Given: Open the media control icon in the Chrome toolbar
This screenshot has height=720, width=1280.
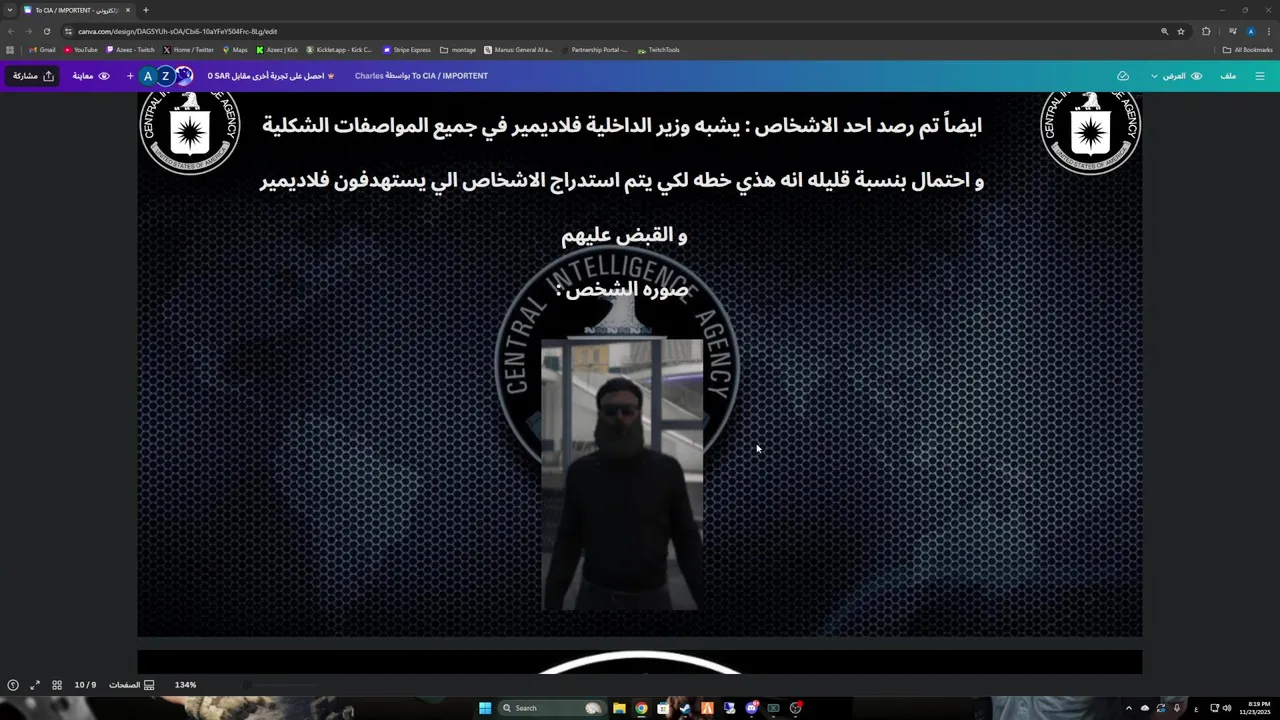Looking at the screenshot, I should 1232,31.
